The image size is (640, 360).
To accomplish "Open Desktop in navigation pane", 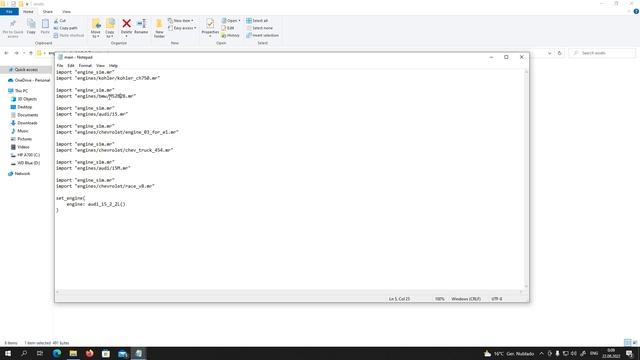I will [x=22, y=107].
